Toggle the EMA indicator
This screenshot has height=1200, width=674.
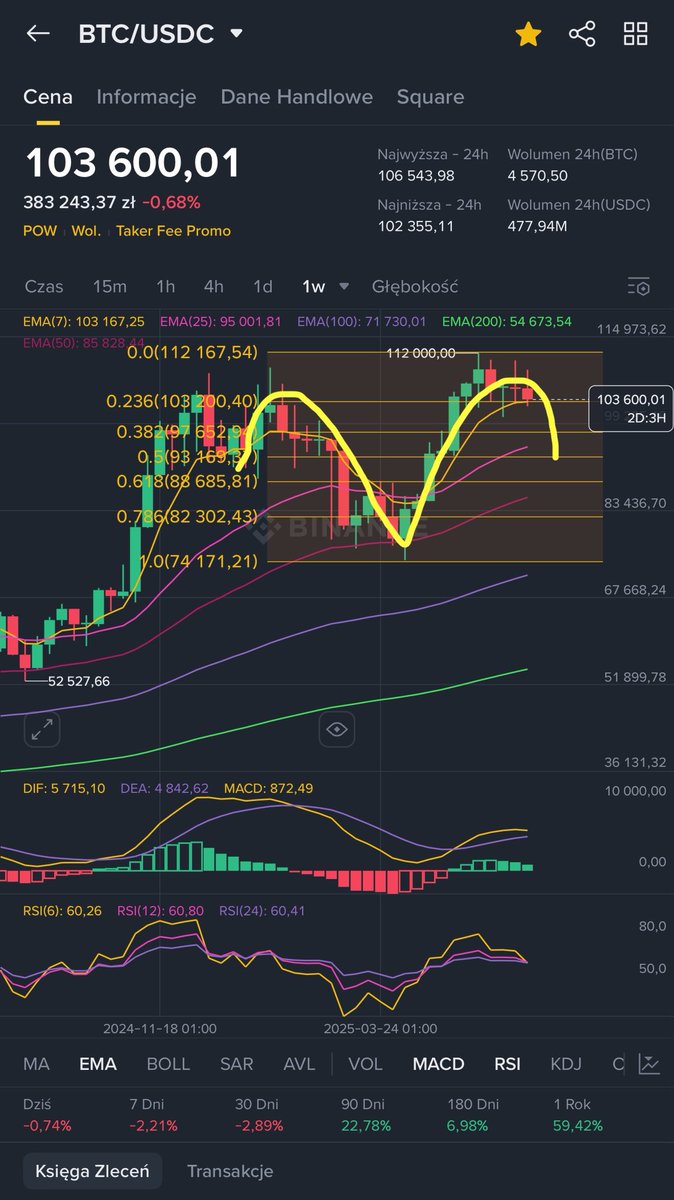(x=98, y=1064)
